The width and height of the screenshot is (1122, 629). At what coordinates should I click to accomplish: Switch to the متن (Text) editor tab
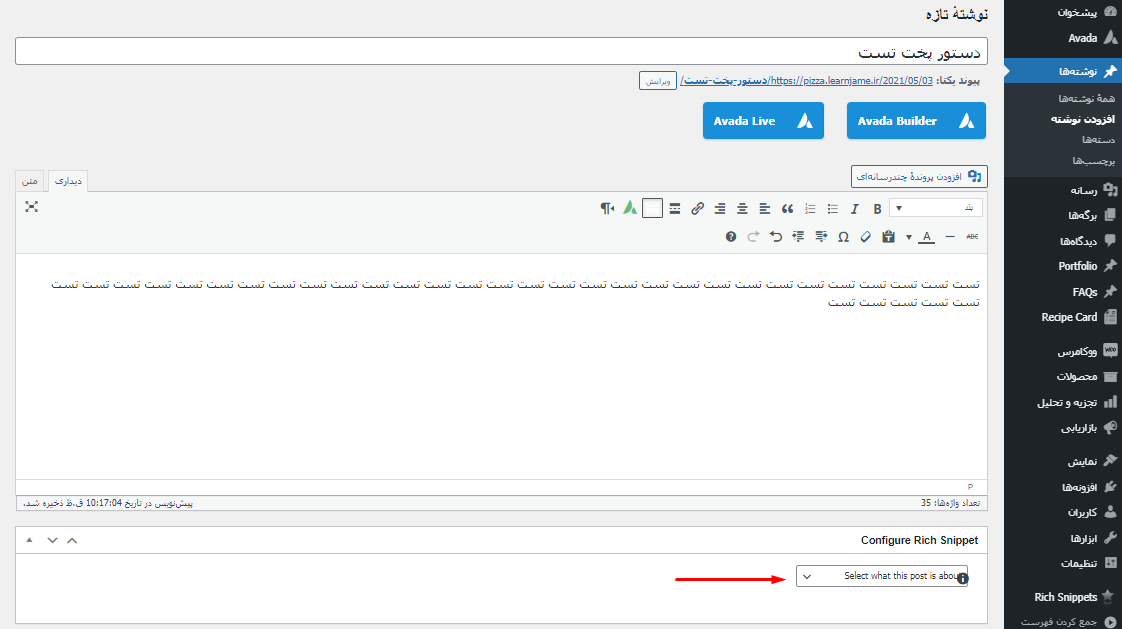(x=29, y=181)
